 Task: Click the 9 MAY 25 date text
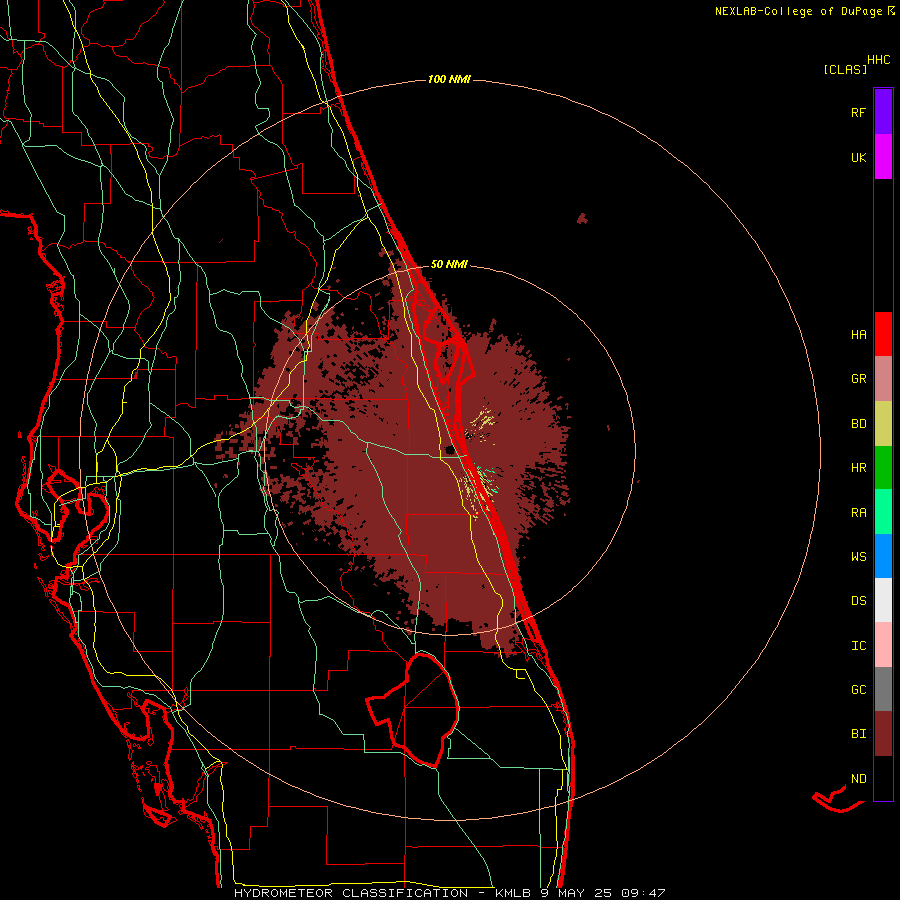[577, 893]
